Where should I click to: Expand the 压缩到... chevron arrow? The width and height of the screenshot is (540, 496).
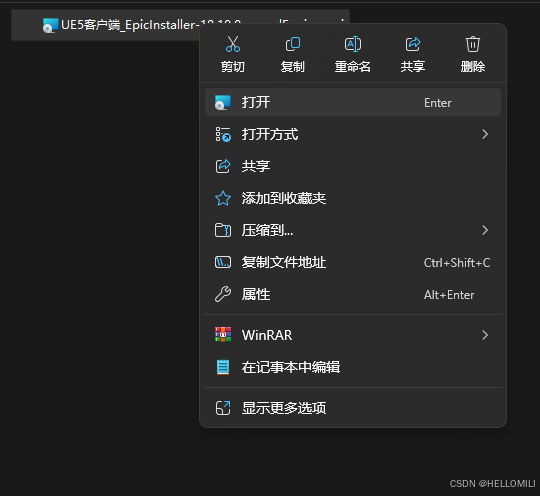[485, 230]
